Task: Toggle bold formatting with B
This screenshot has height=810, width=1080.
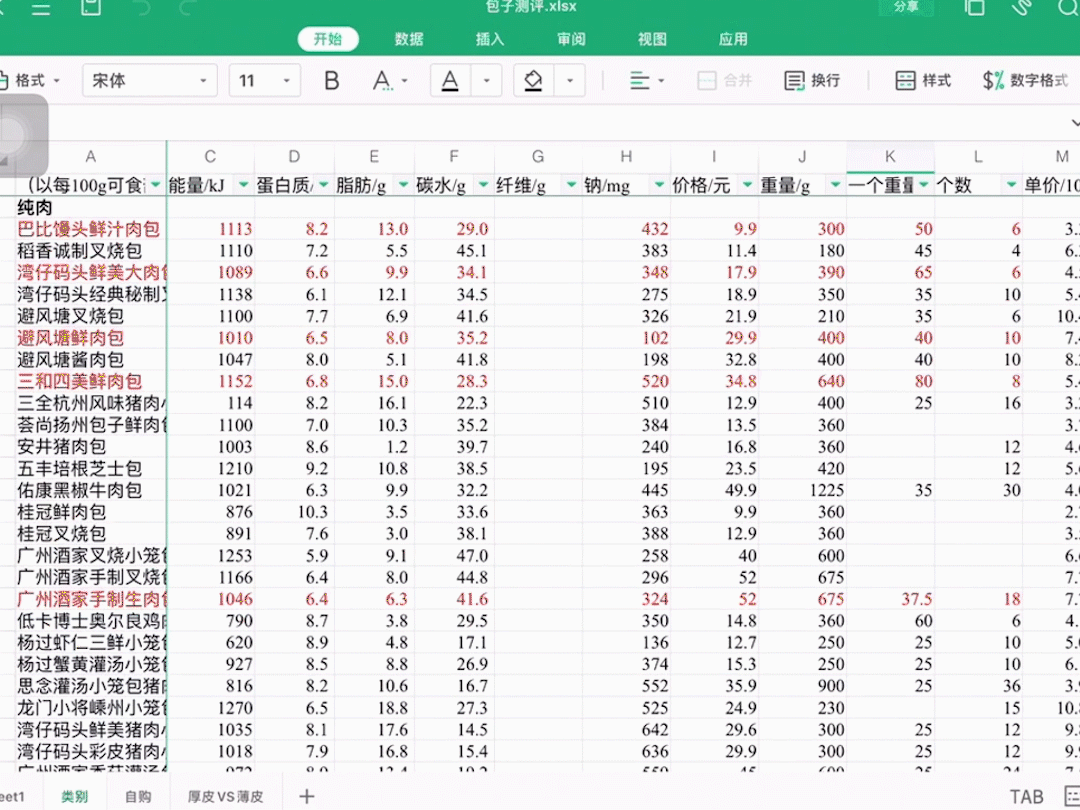Action: [x=331, y=81]
